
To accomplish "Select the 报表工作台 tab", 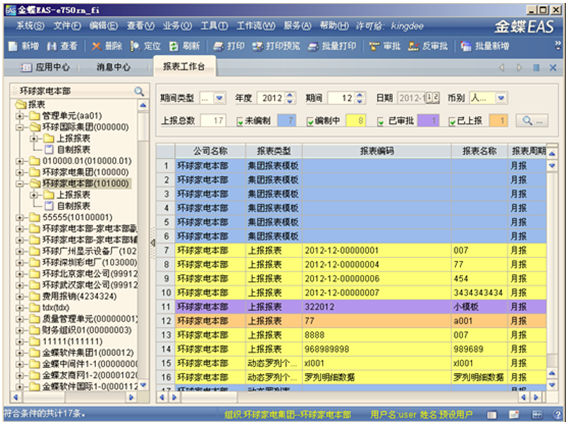I will [x=184, y=66].
